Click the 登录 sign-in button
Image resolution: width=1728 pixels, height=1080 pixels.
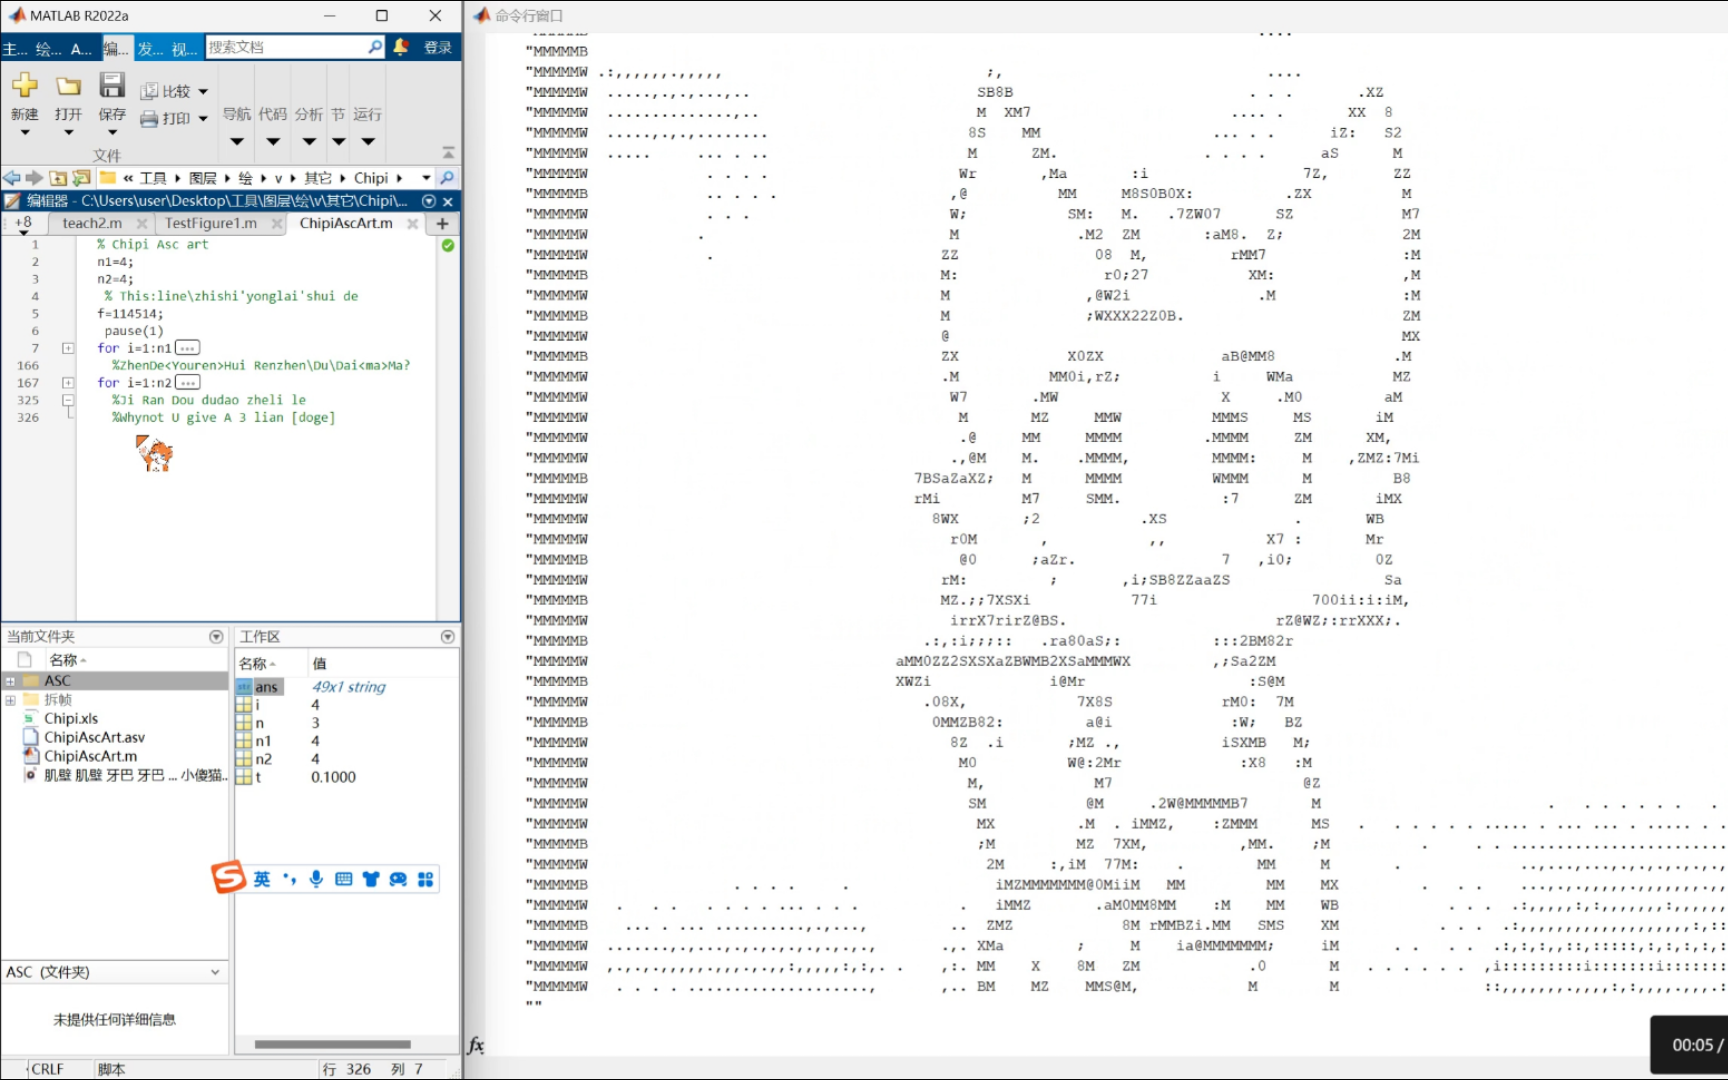[x=437, y=47]
